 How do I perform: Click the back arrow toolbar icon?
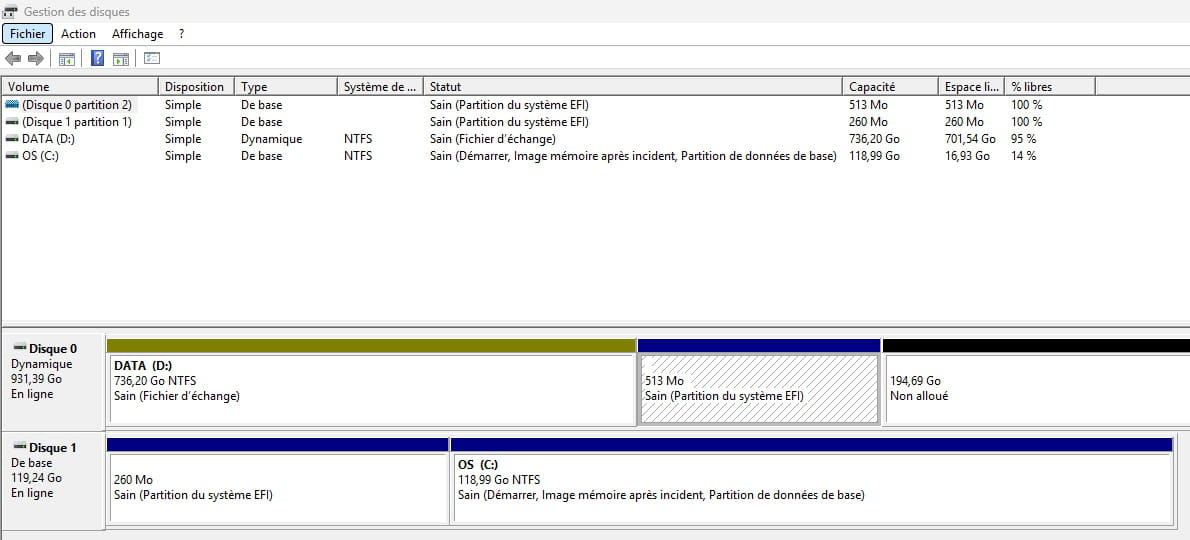(12, 58)
